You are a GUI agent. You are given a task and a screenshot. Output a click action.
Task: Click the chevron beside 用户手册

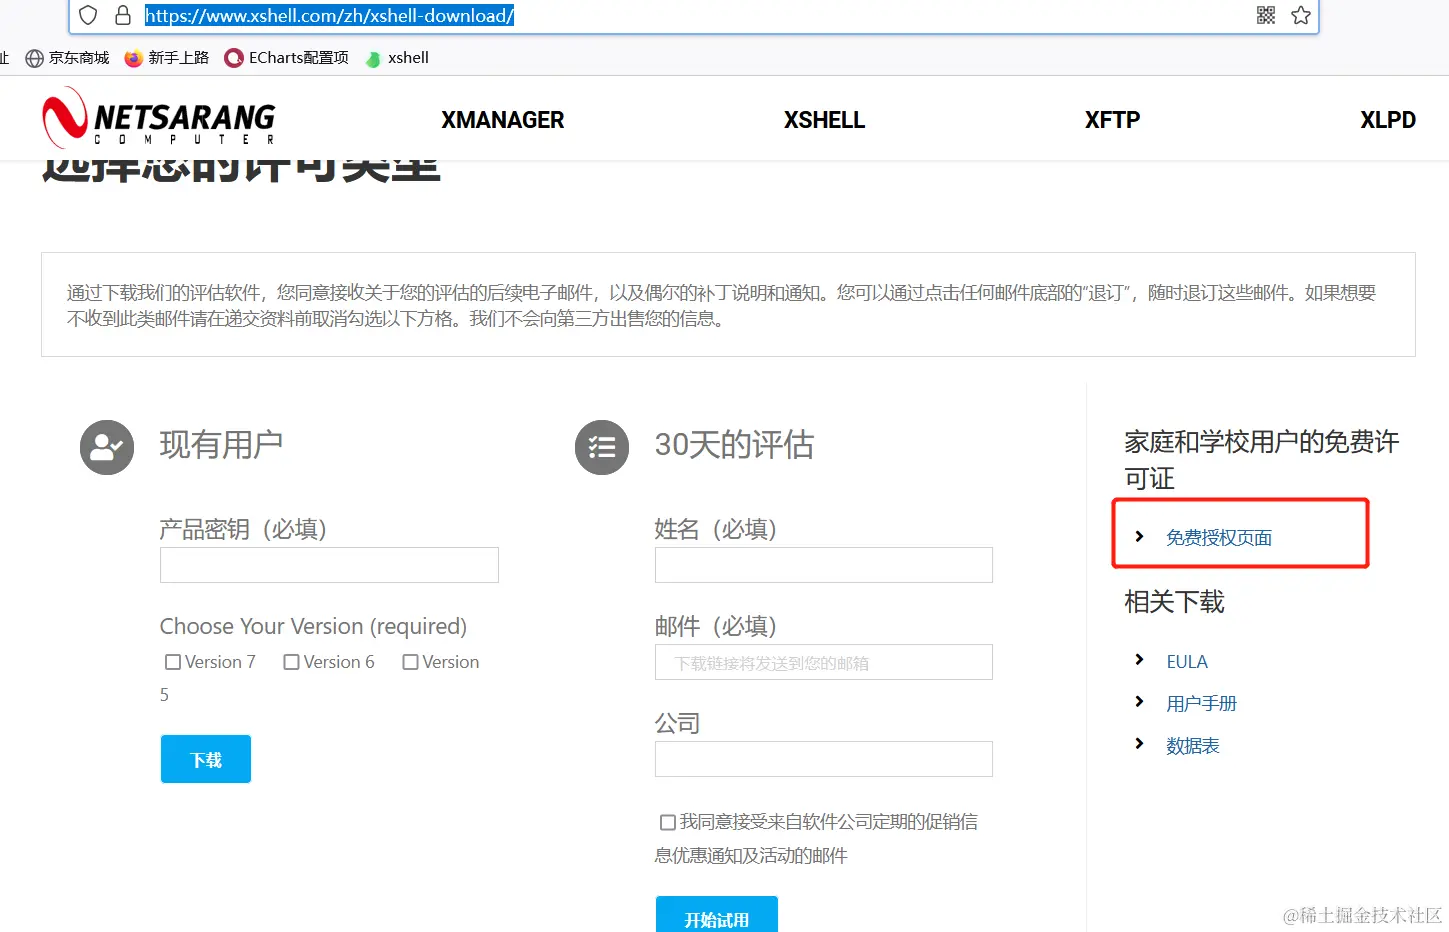click(x=1139, y=702)
